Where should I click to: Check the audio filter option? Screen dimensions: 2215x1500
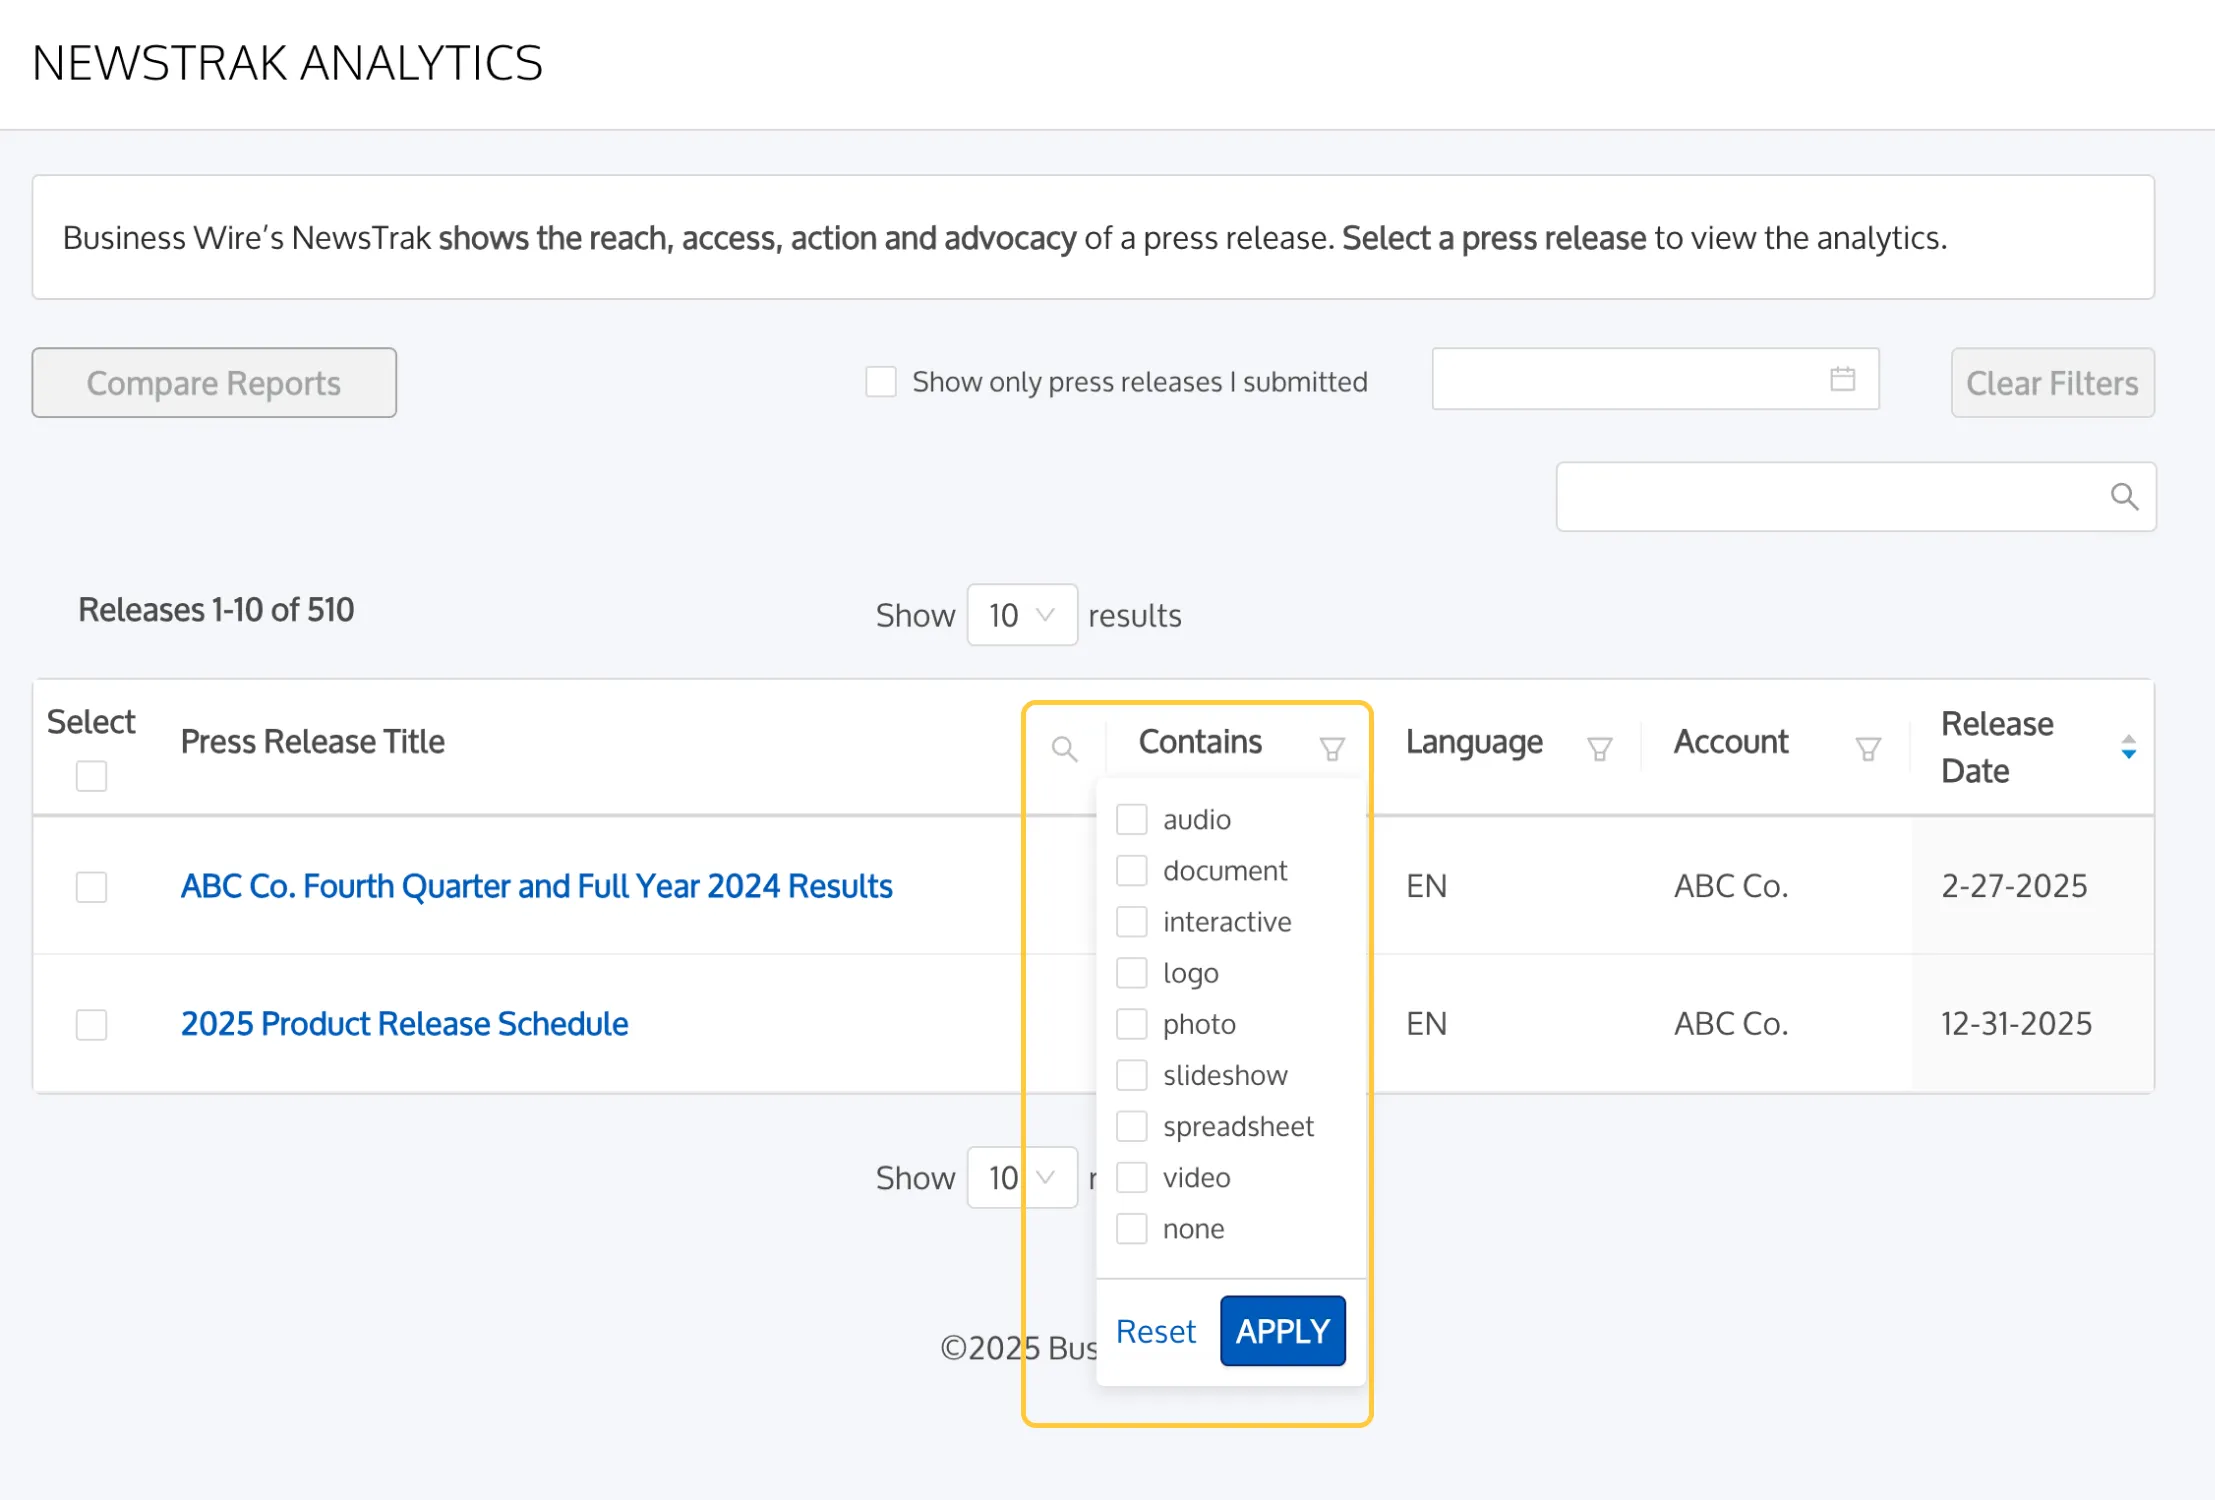1131,819
